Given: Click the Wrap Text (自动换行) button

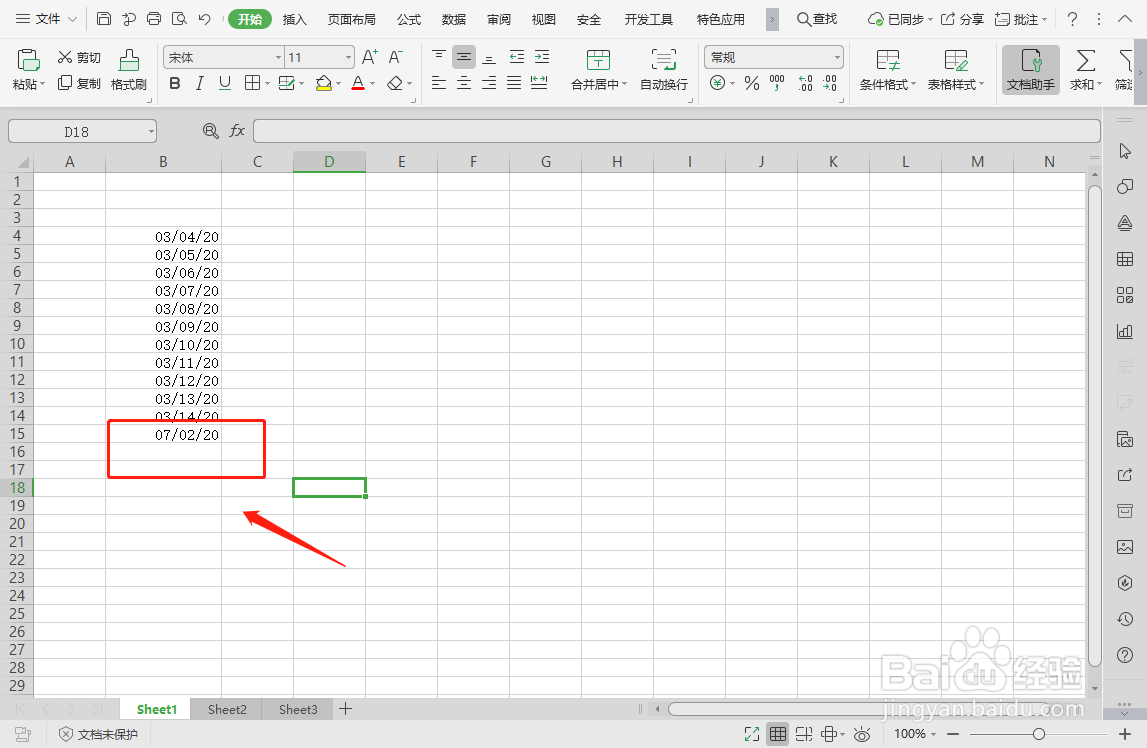Looking at the screenshot, I should [x=663, y=70].
